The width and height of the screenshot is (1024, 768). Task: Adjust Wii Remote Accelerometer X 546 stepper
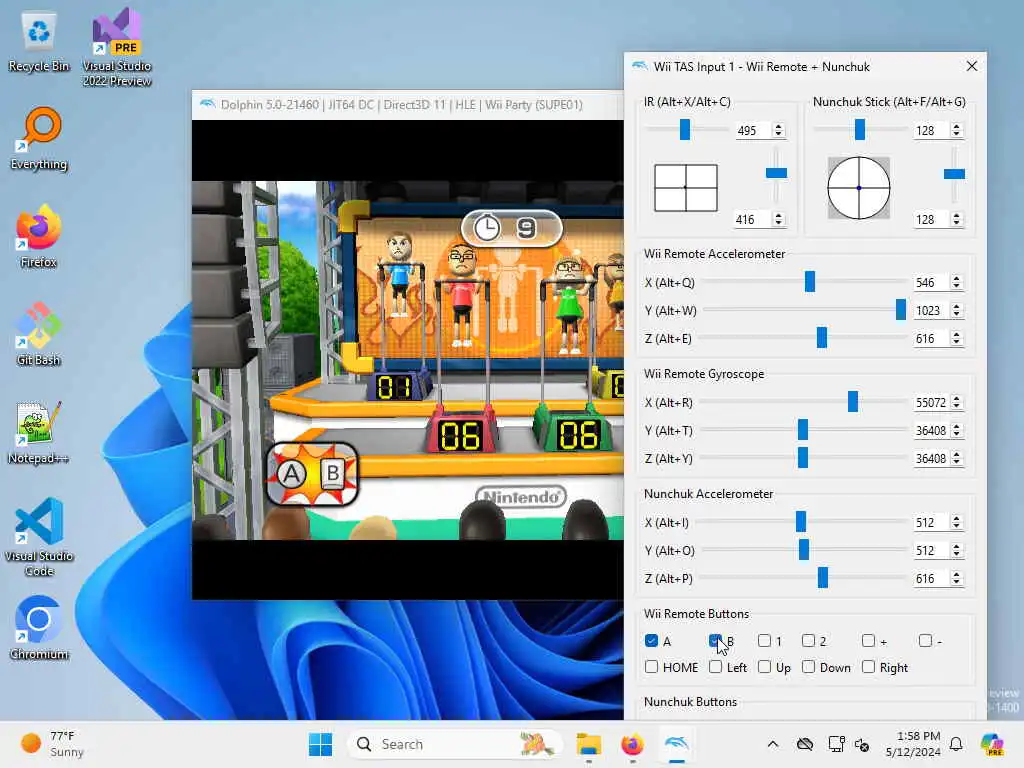(956, 282)
